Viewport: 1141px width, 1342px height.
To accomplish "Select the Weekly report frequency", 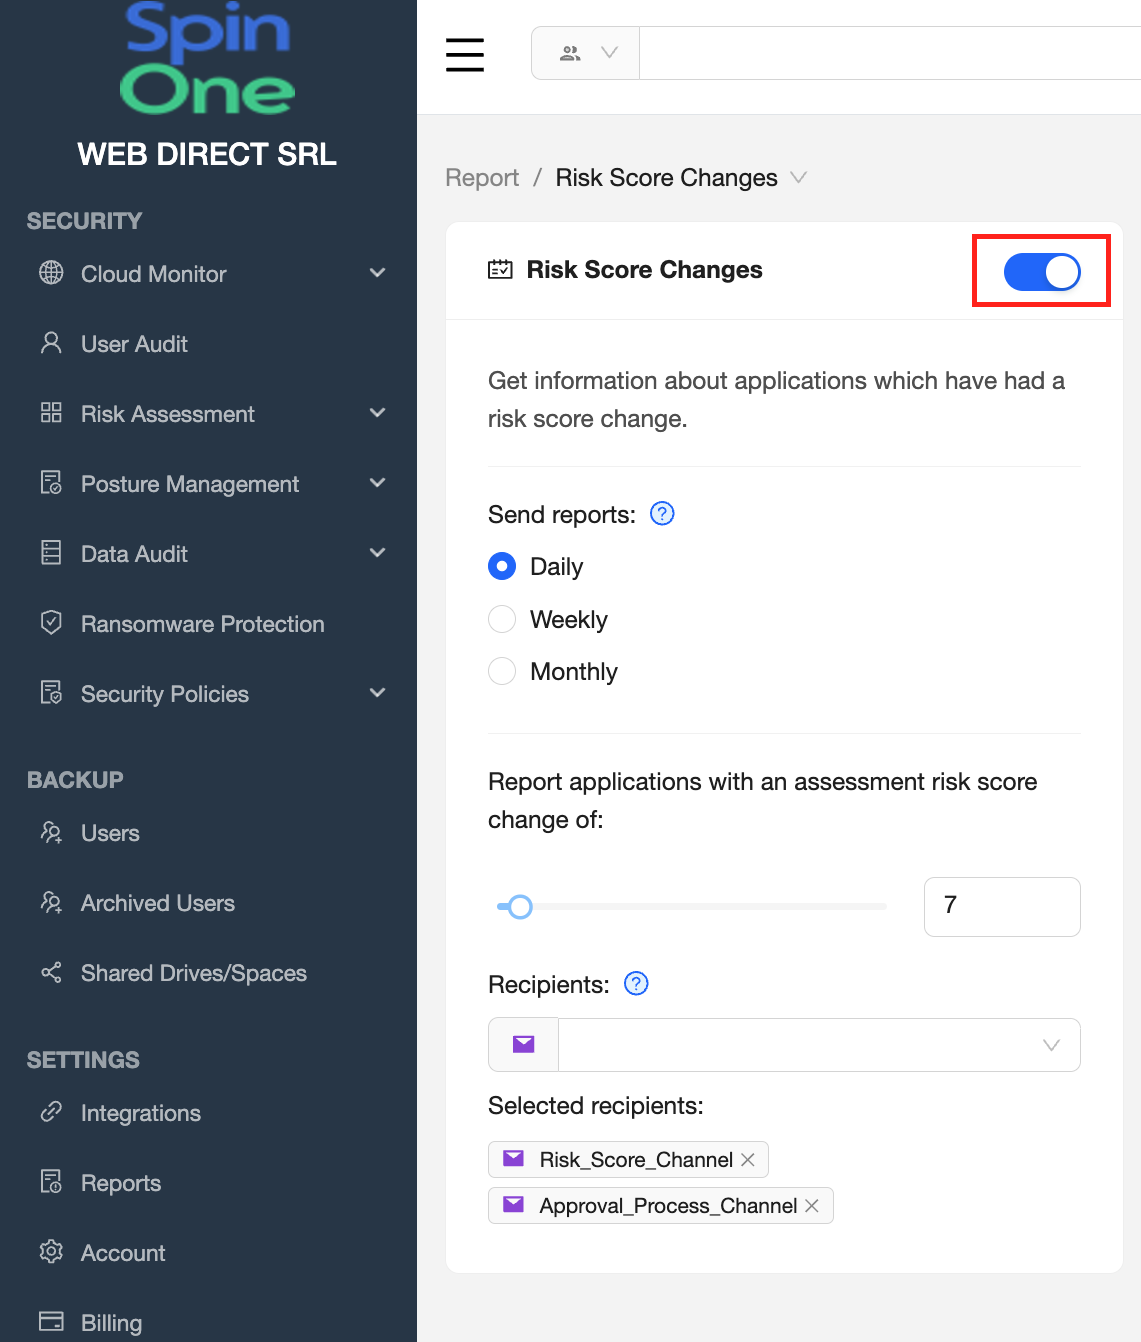I will tap(502, 620).
